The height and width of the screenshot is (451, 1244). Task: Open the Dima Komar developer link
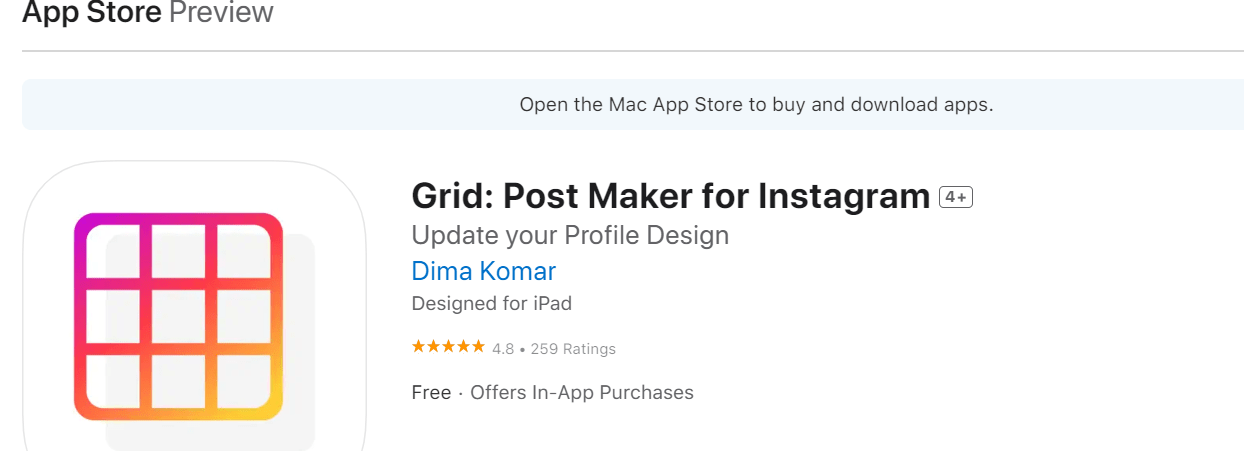[483, 271]
